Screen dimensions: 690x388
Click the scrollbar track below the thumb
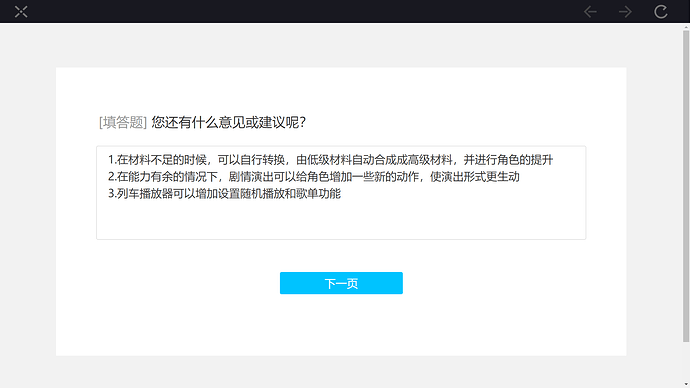tap(686, 361)
